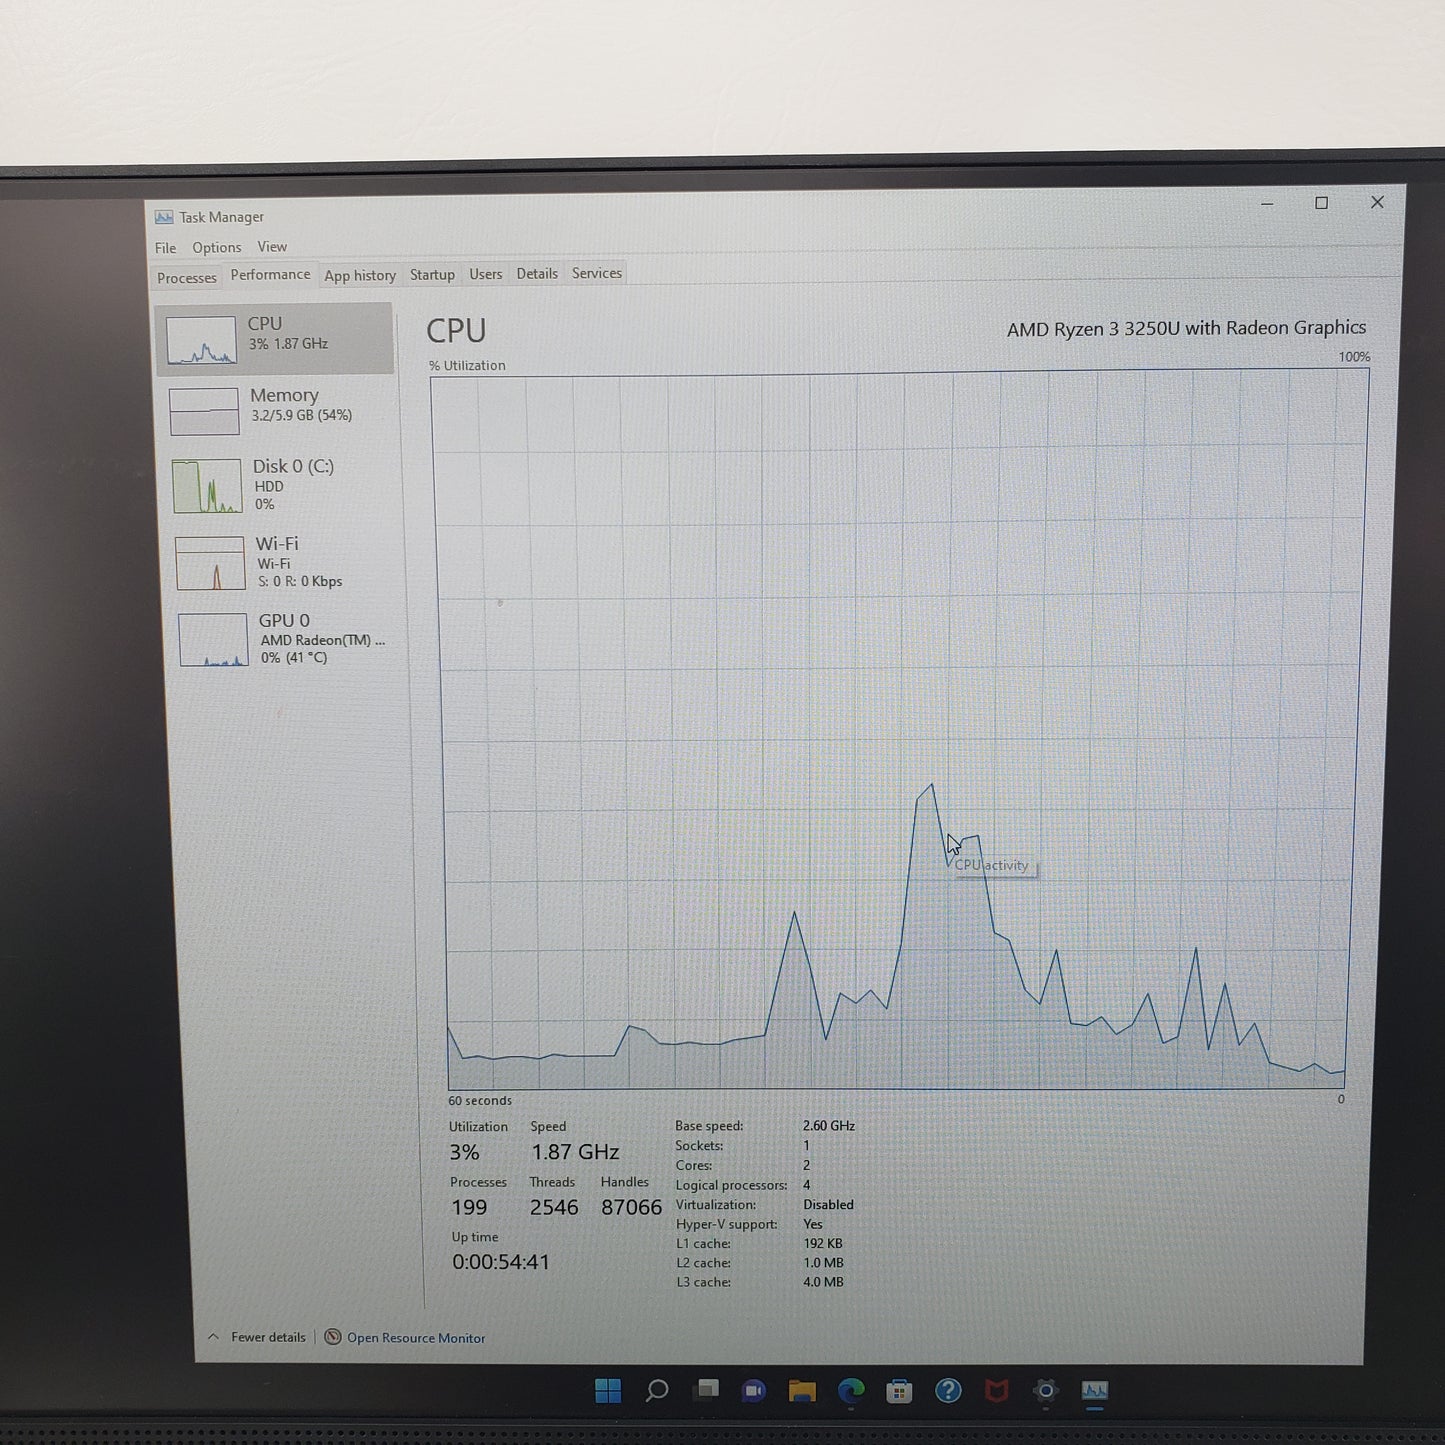
Task: Click the 87066 handles value
Action: coord(631,1207)
